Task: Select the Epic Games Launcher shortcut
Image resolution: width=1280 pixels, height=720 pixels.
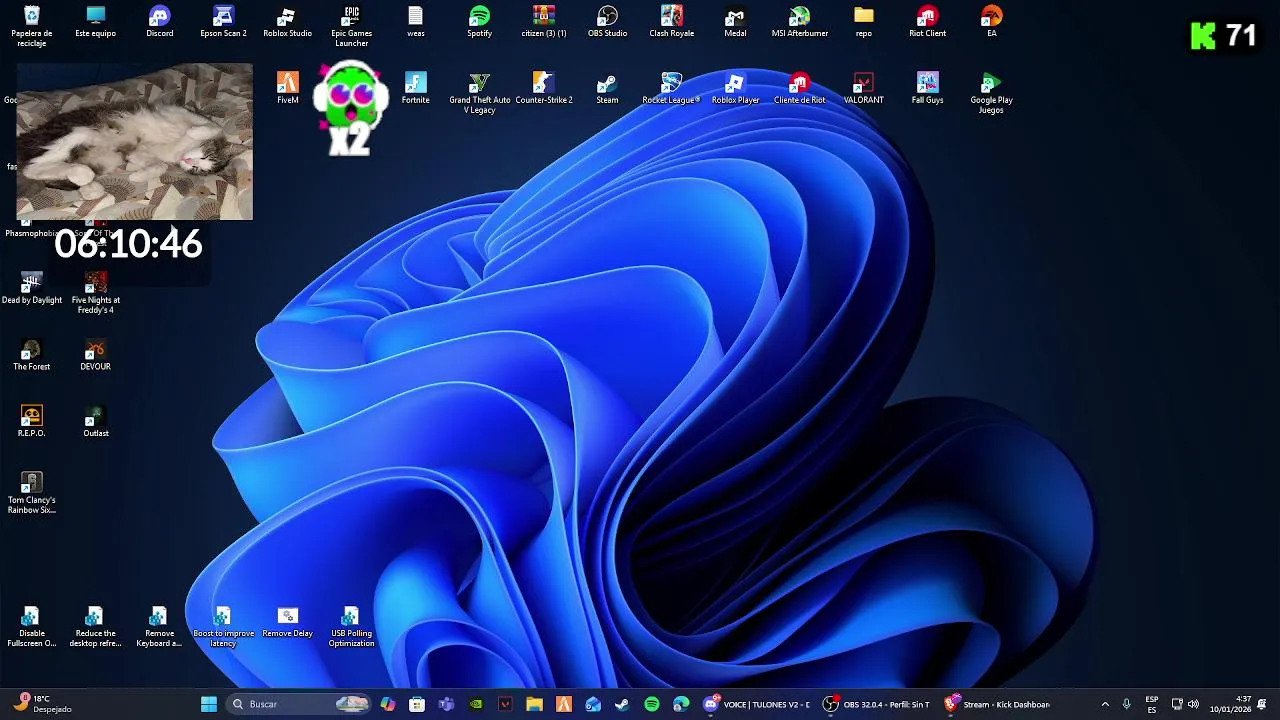Action: pyautogui.click(x=351, y=26)
